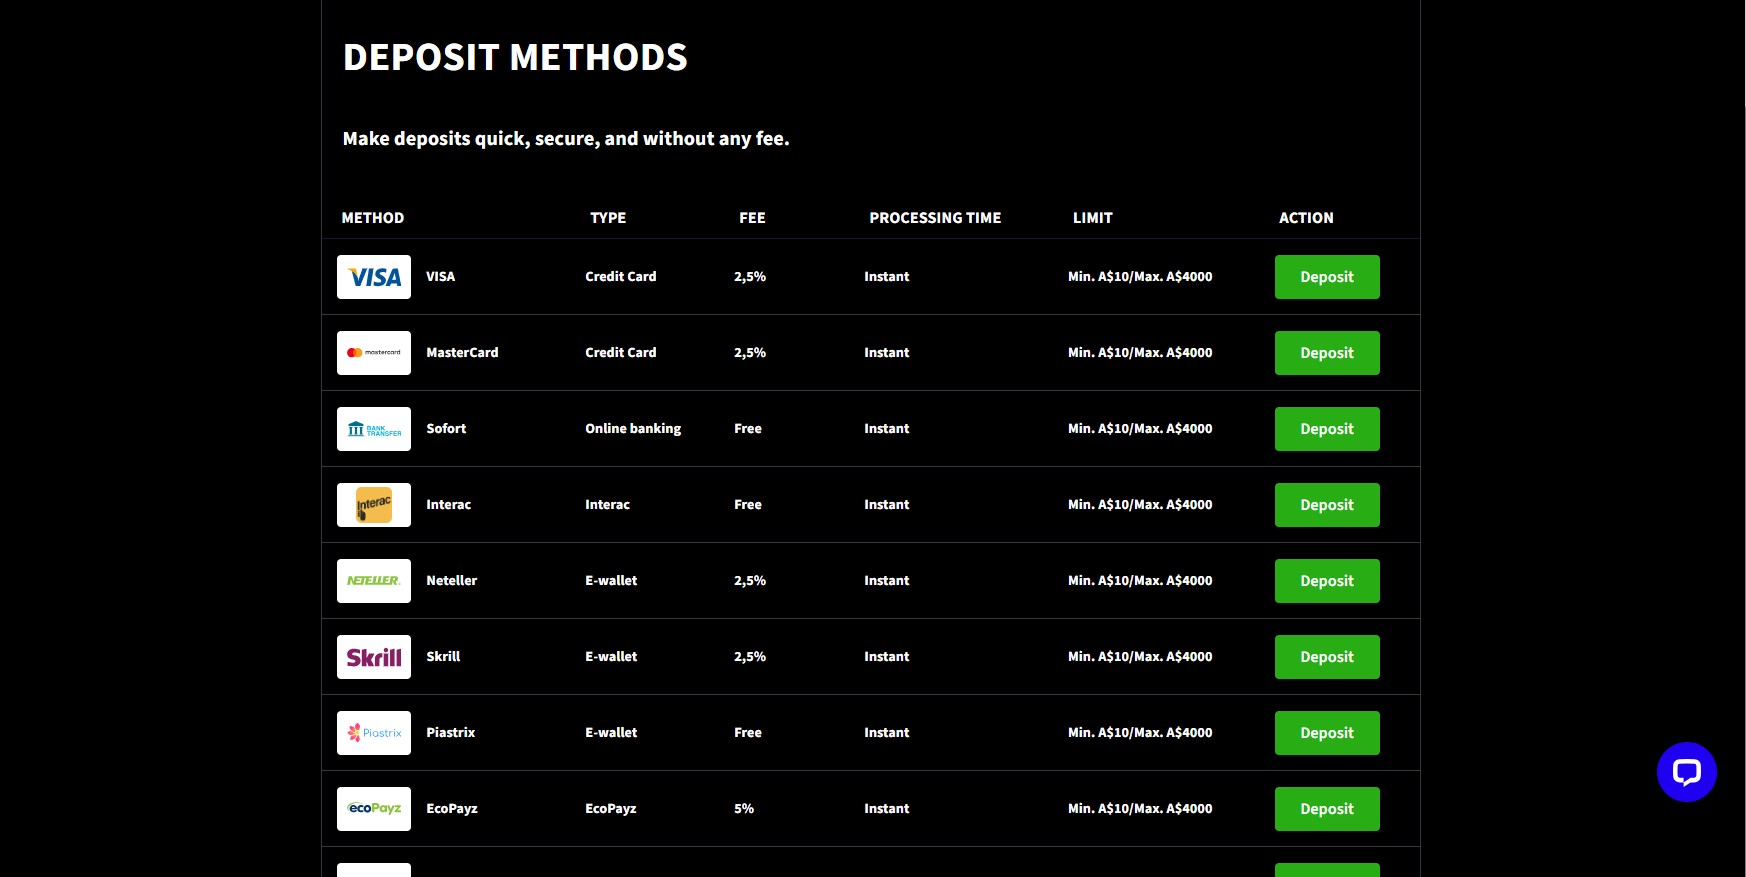
Task: Click the LIMIT column header
Action: tap(1093, 218)
